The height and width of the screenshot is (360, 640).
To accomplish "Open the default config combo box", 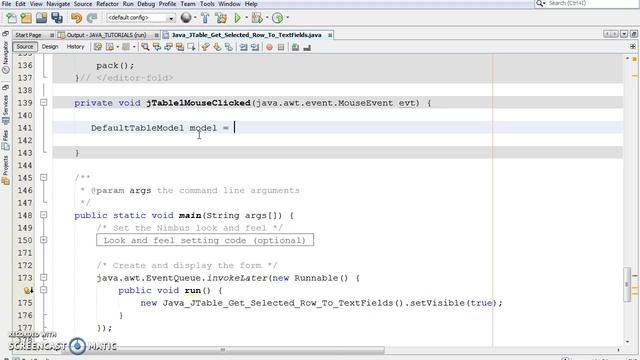I will pos(141,18).
